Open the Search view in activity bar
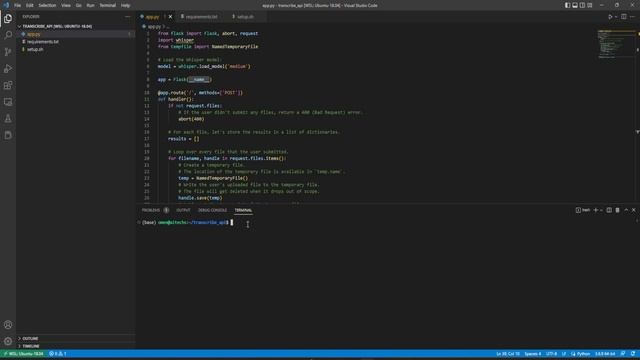 8,35
